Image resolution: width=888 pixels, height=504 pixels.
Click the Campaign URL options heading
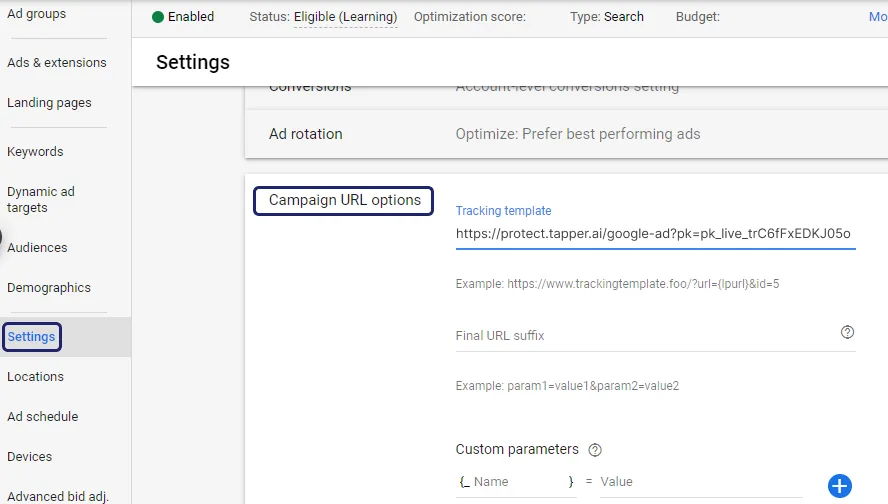tap(344, 200)
